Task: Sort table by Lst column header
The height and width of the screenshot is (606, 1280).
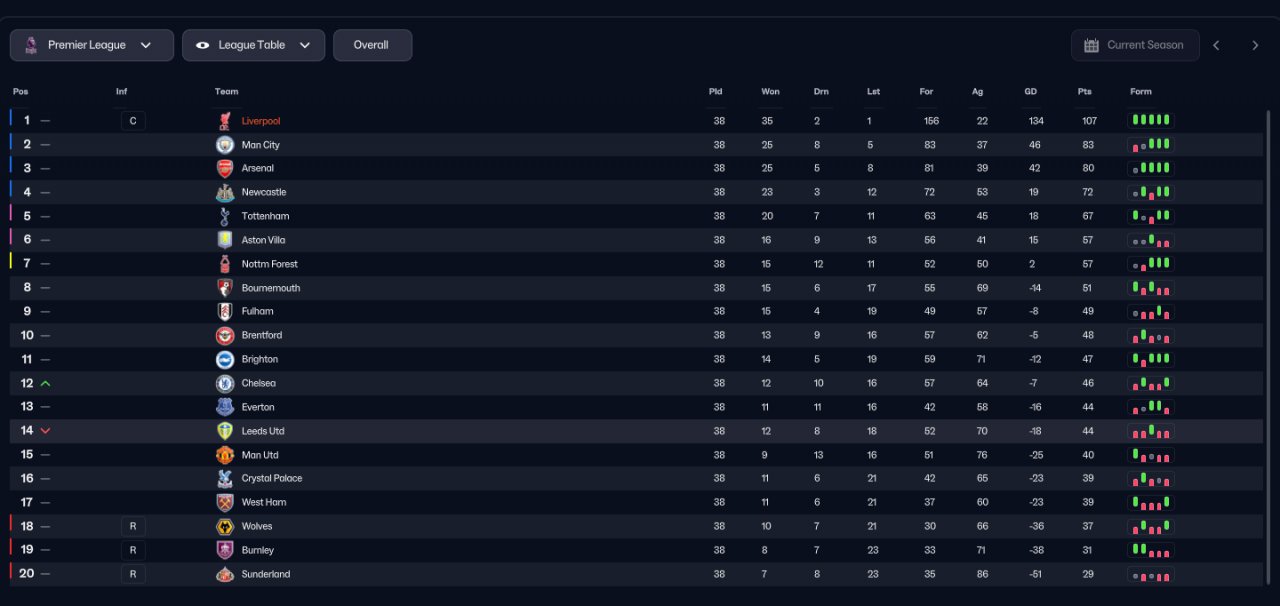Action: 873,92
